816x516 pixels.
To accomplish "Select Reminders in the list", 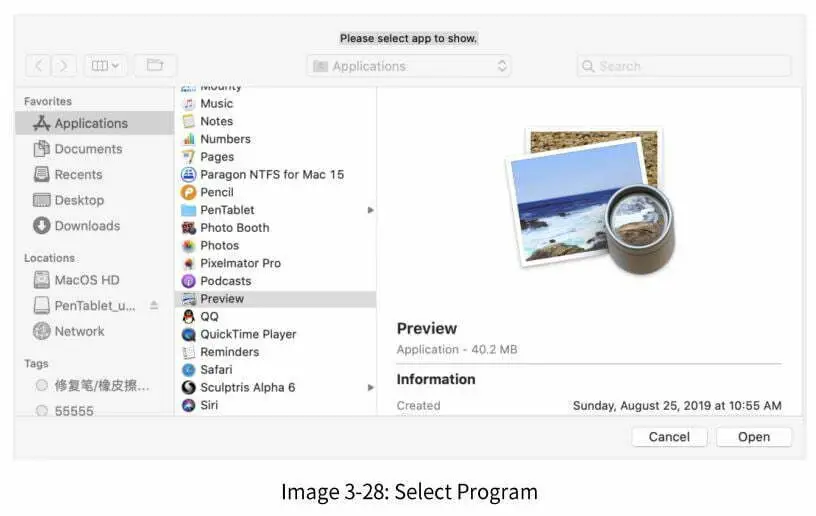I will point(230,352).
